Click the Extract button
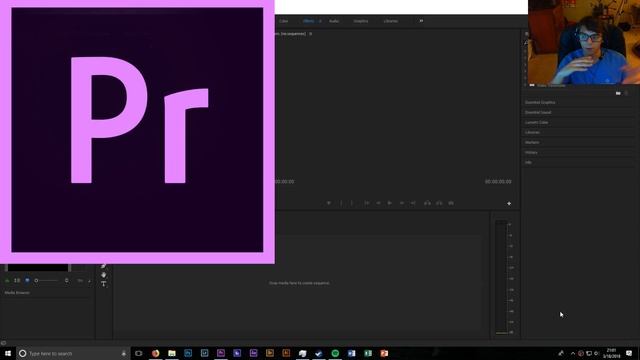The width and height of the screenshot is (640, 360). click(439, 203)
